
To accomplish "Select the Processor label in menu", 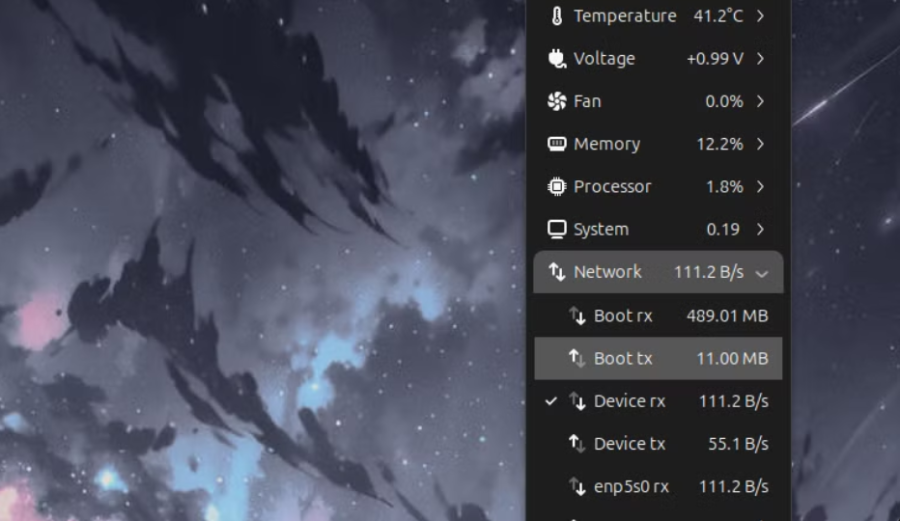I will (612, 187).
